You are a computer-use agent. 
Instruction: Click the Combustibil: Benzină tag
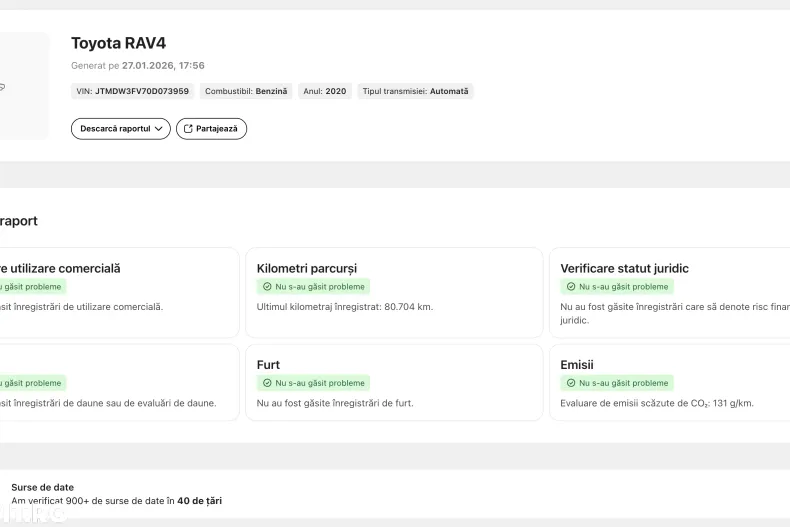(245, 91)
